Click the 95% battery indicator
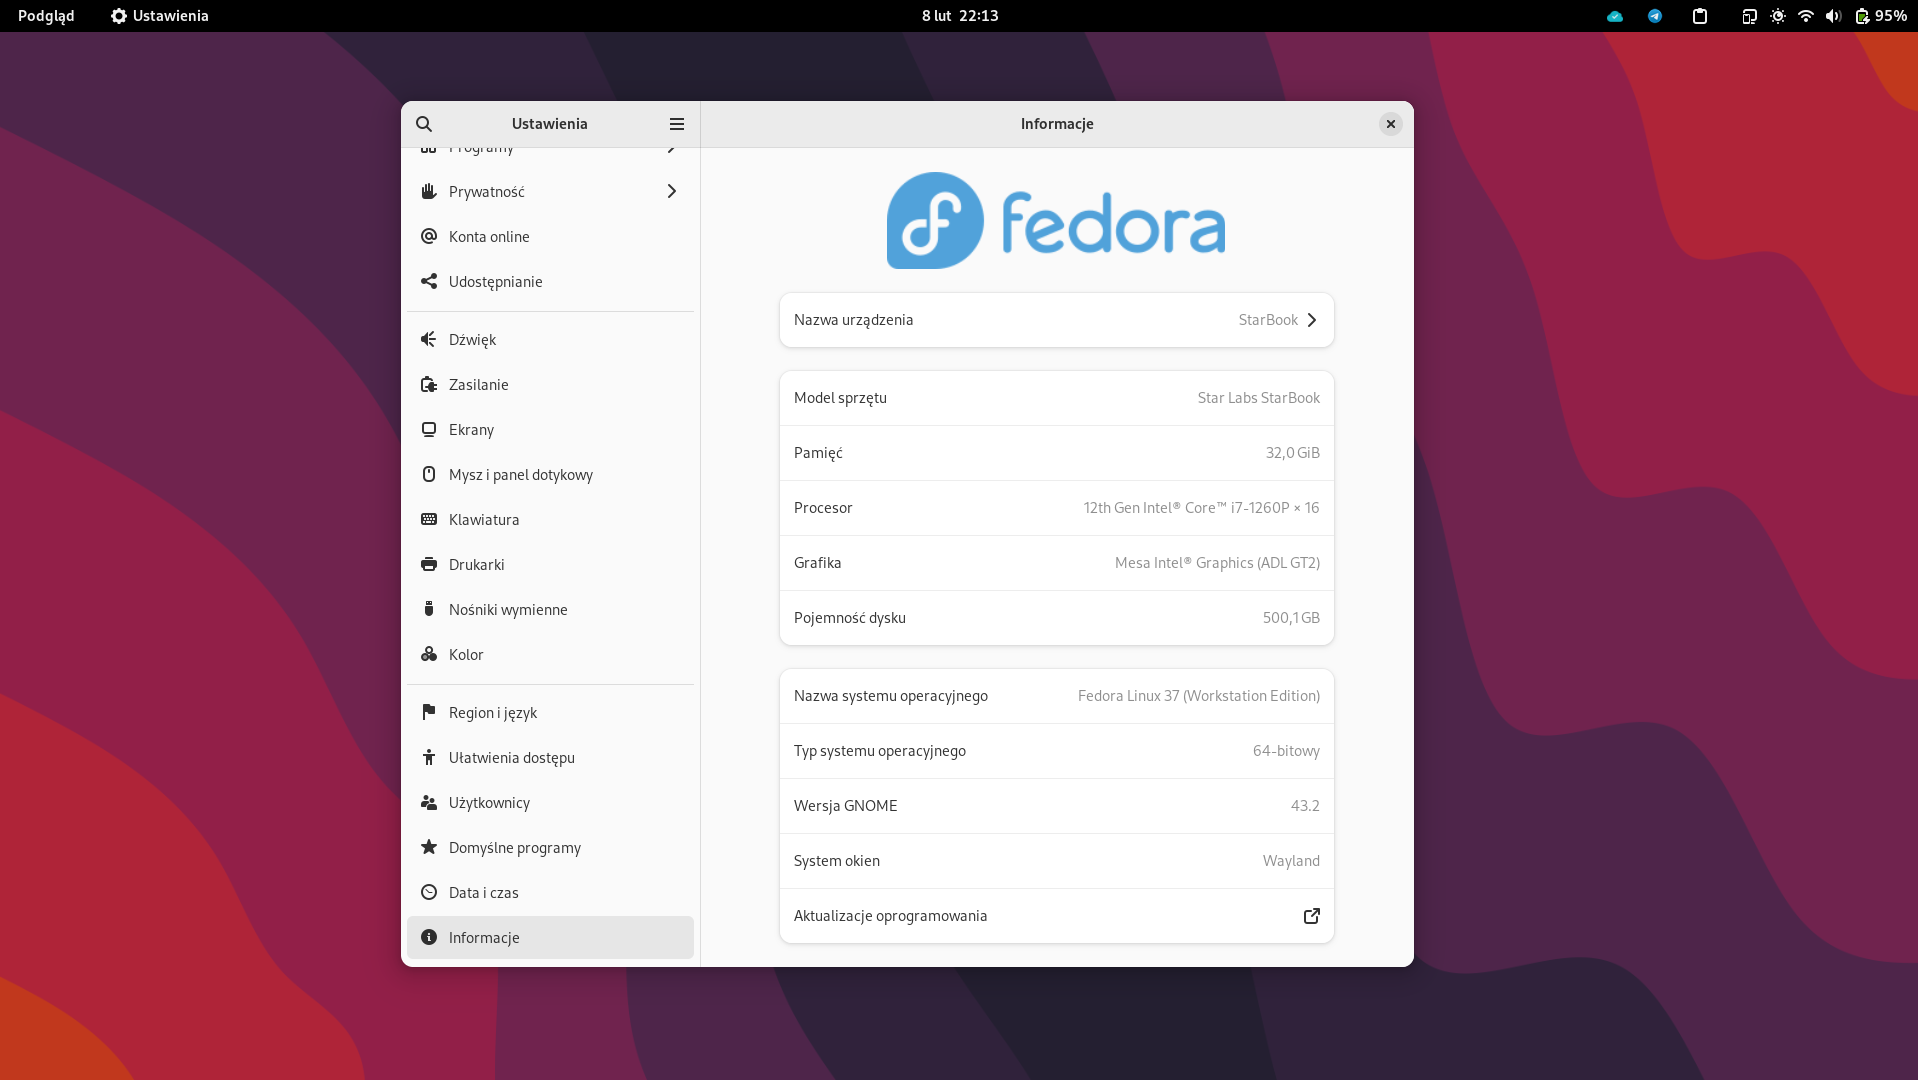This screenshot has width=1918, height=1080. pyautogui.click(x=1874, y=15)
